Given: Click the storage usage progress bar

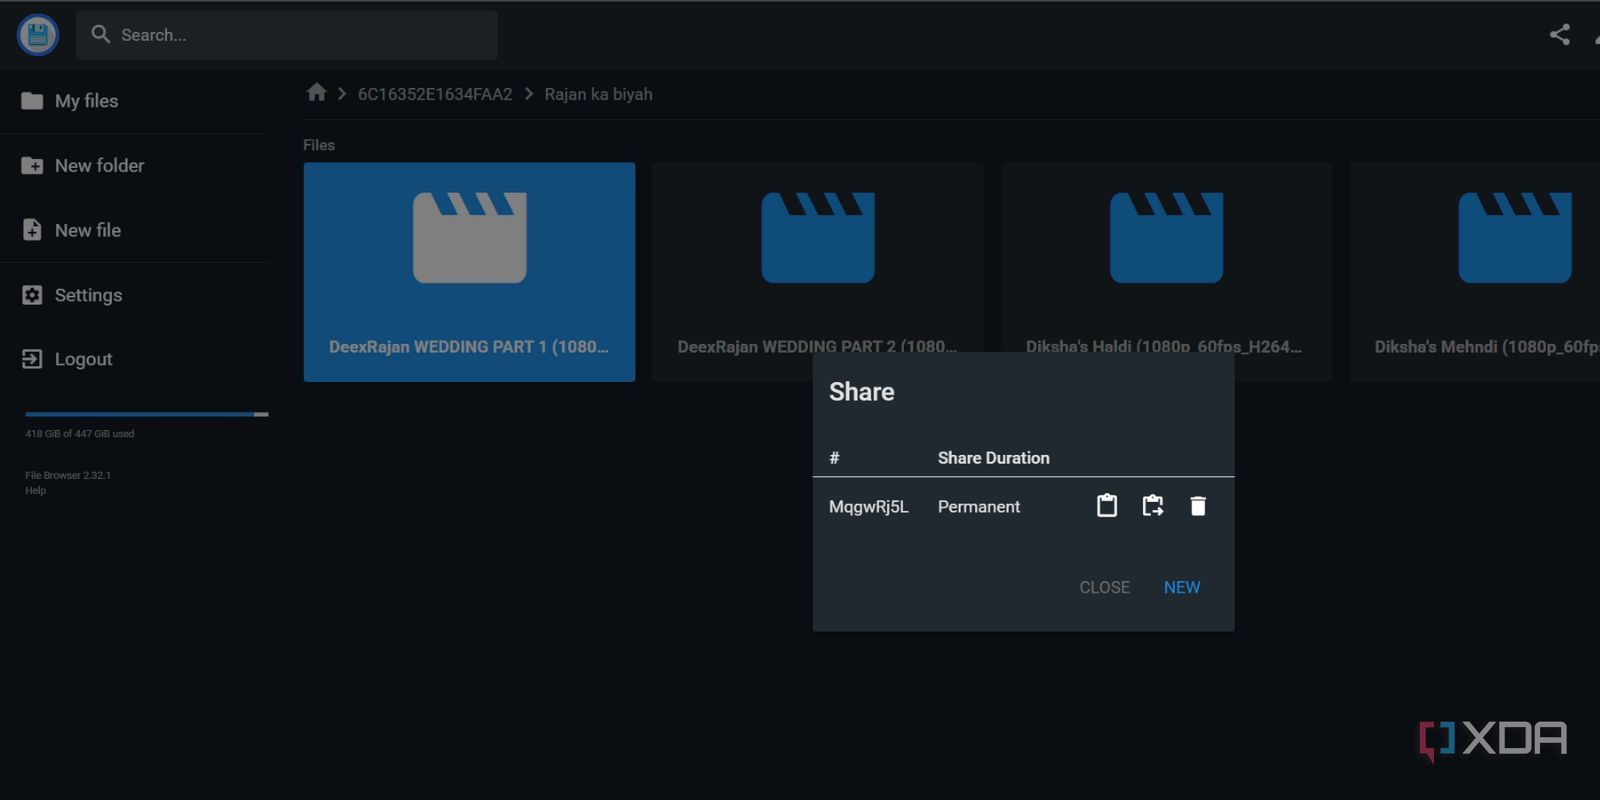Looking at the screenshot, I should pyautogui.click(x=147, y=414).
